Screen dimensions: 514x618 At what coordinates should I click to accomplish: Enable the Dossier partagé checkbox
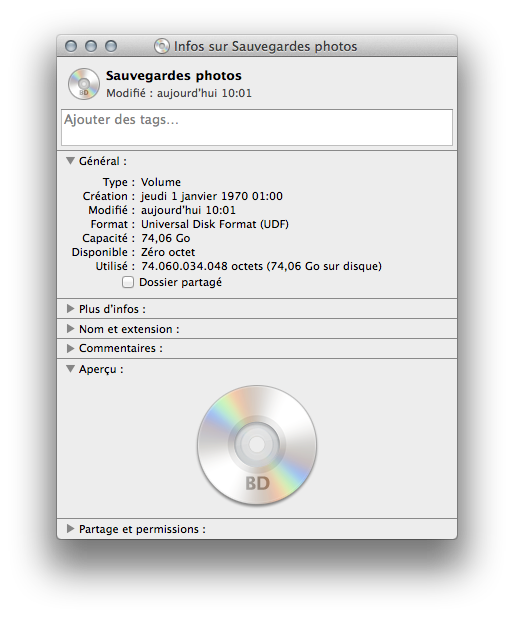pos(128,282)
